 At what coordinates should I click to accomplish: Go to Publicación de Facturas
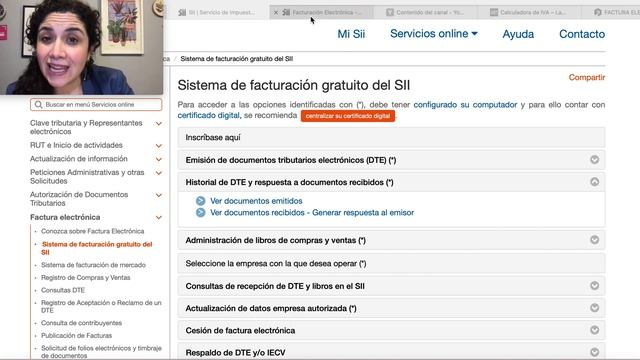[76, 336]
